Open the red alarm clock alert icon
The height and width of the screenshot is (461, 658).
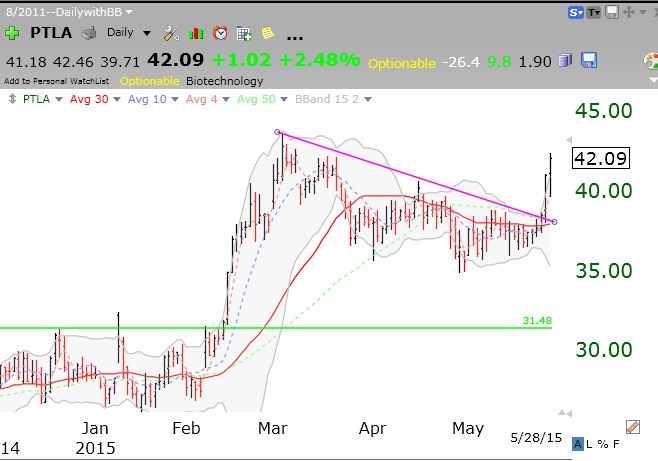220,33
